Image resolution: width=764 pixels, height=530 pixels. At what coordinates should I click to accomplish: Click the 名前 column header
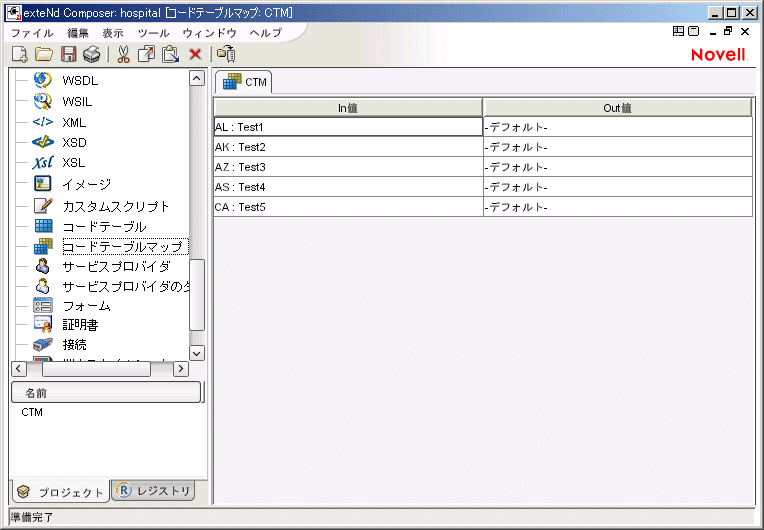coord(106,392)
